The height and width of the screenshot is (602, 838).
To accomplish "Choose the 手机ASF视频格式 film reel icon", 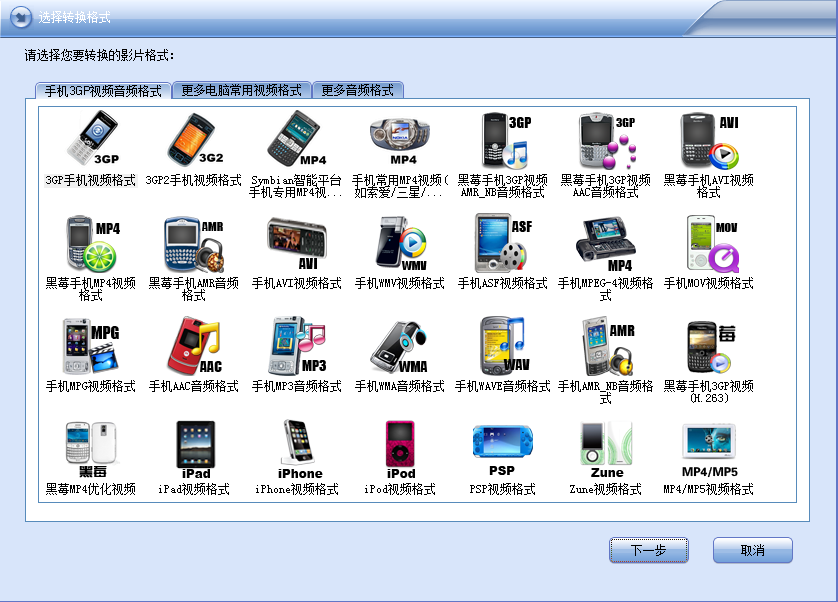I will click(503, 243).
